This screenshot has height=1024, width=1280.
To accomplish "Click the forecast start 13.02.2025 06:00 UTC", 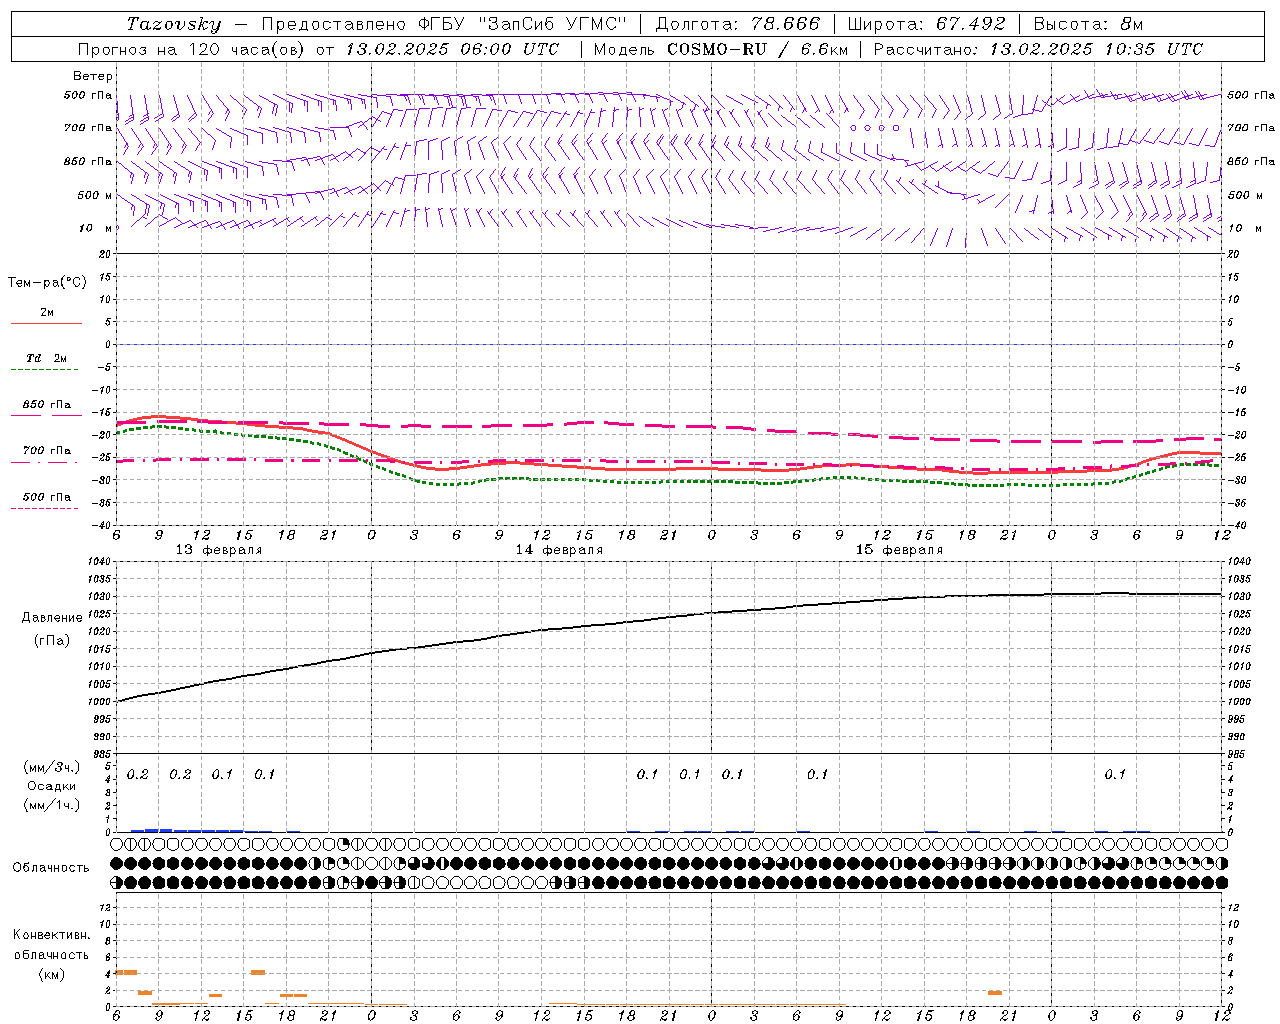I will tap(452, 49).
